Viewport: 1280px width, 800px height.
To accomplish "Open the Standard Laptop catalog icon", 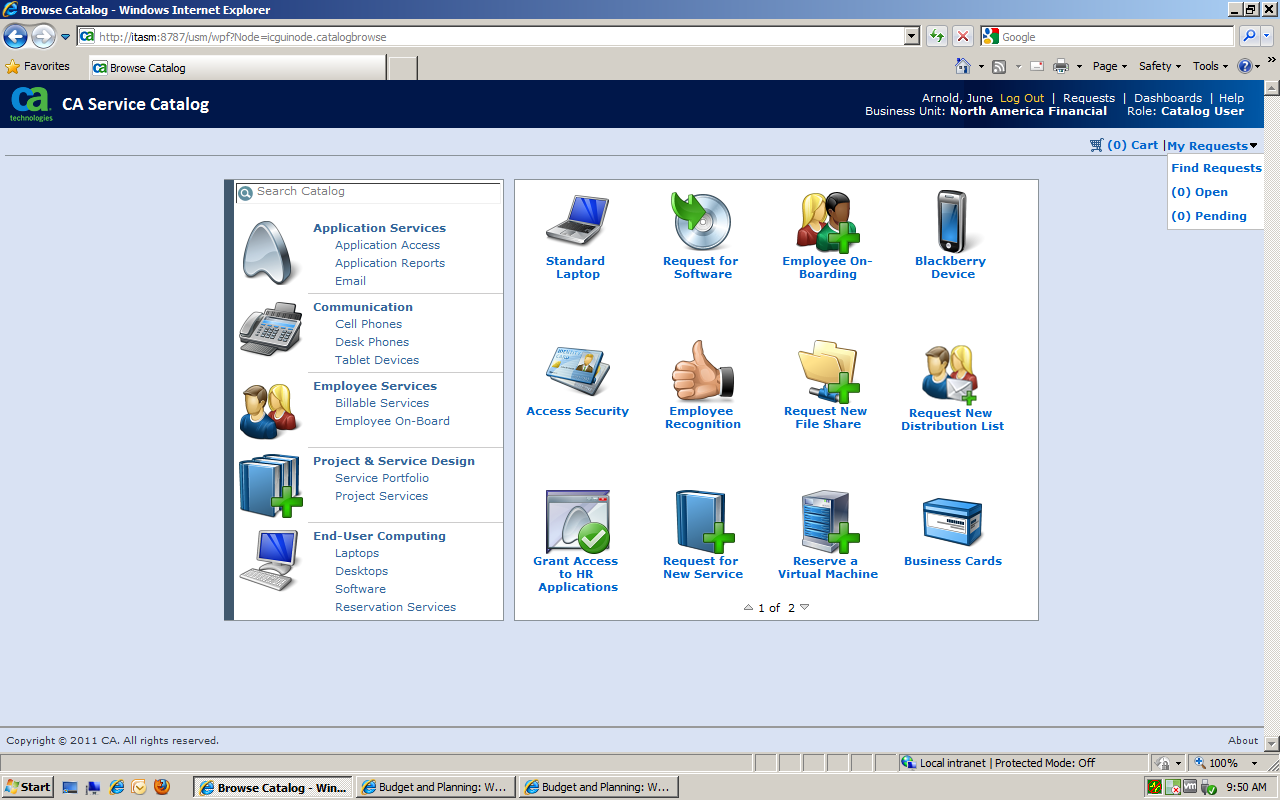I will pyautogui.click(x=577, y=220).
